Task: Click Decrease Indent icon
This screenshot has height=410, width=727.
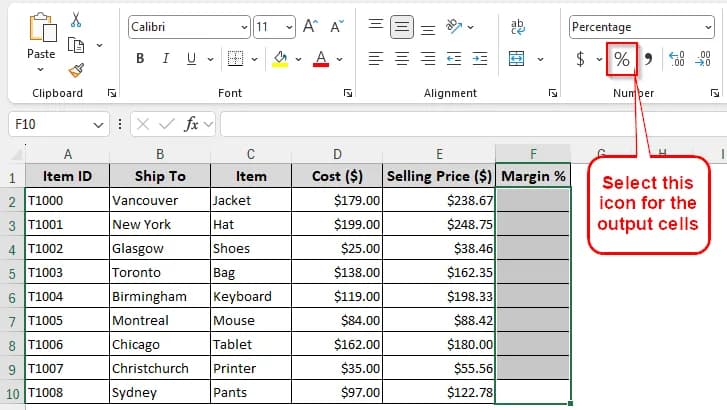Action: click(453, 59)
